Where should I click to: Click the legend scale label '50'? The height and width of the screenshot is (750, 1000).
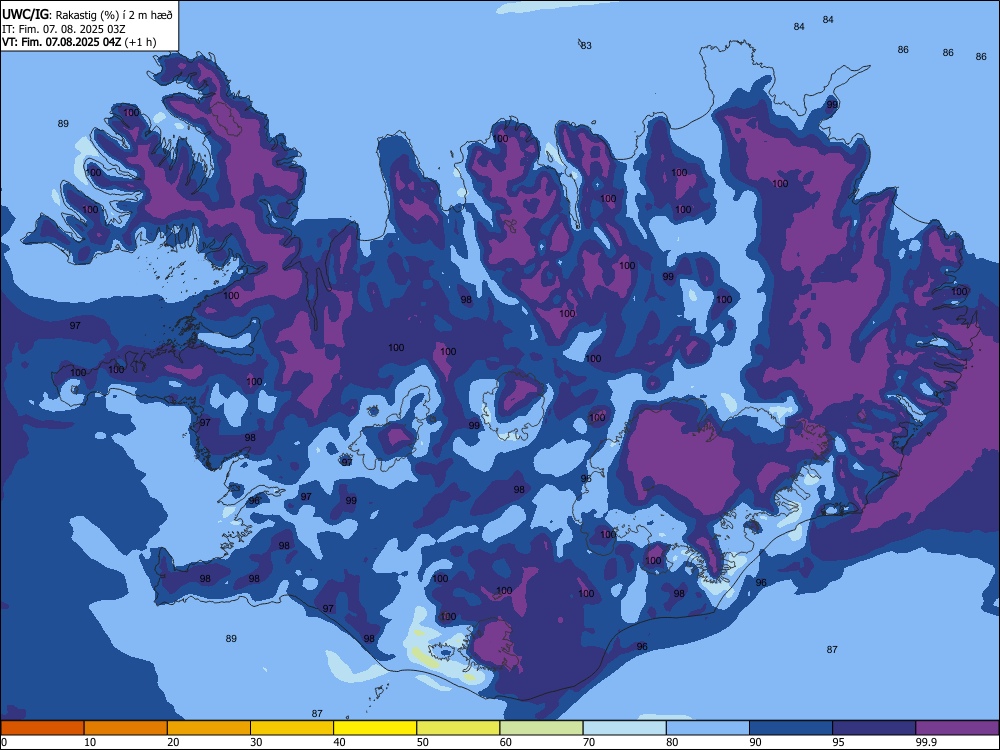tap(423, 742)
